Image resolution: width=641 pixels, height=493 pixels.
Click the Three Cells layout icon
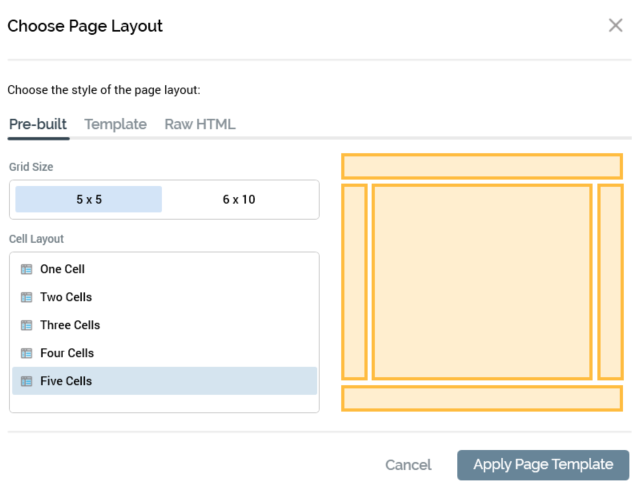tap(27, 325)
